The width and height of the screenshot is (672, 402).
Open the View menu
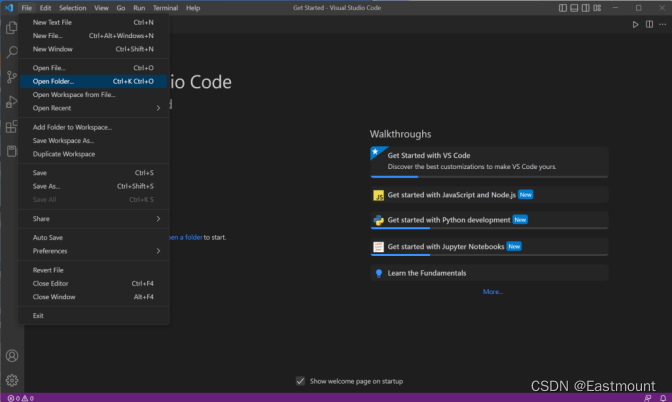pos(101,8)
